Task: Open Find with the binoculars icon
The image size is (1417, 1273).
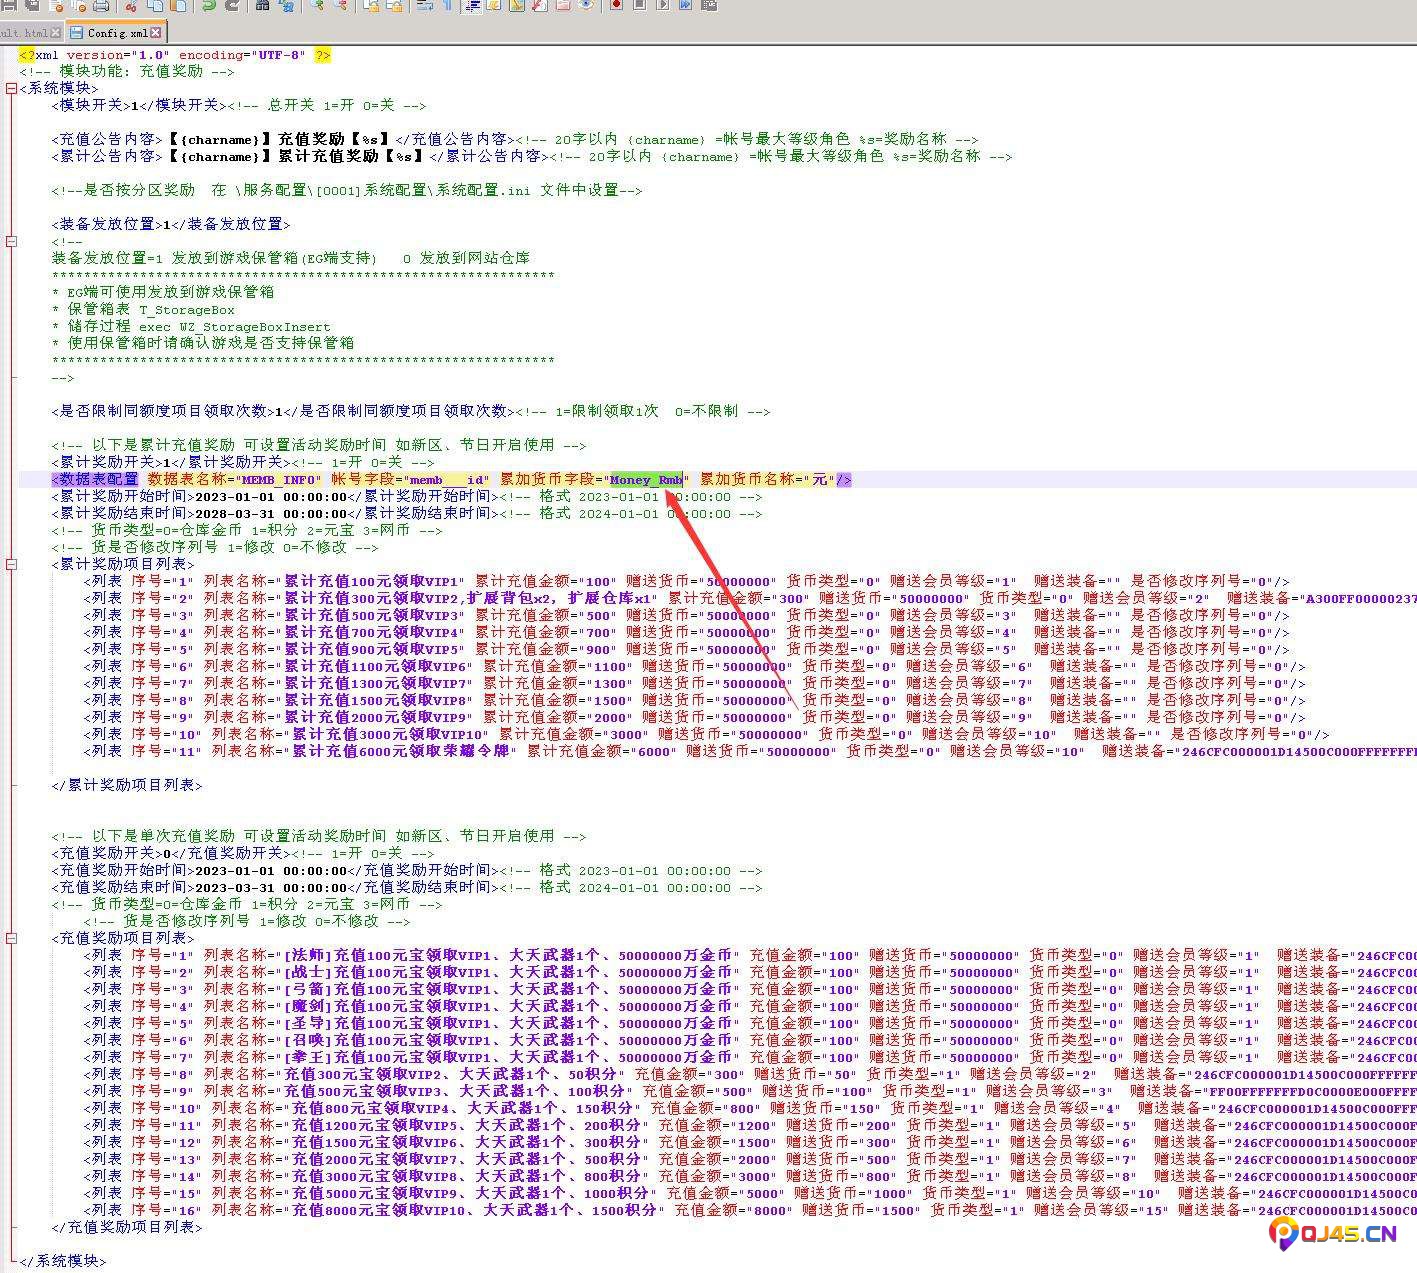Action: coord(262,5)
